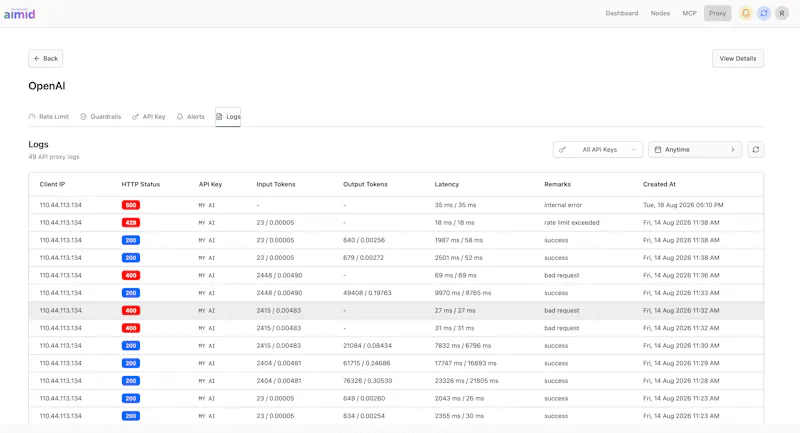
Task: Click the 'rate limit exceeded' remark
Action: [x=572, y=222]
